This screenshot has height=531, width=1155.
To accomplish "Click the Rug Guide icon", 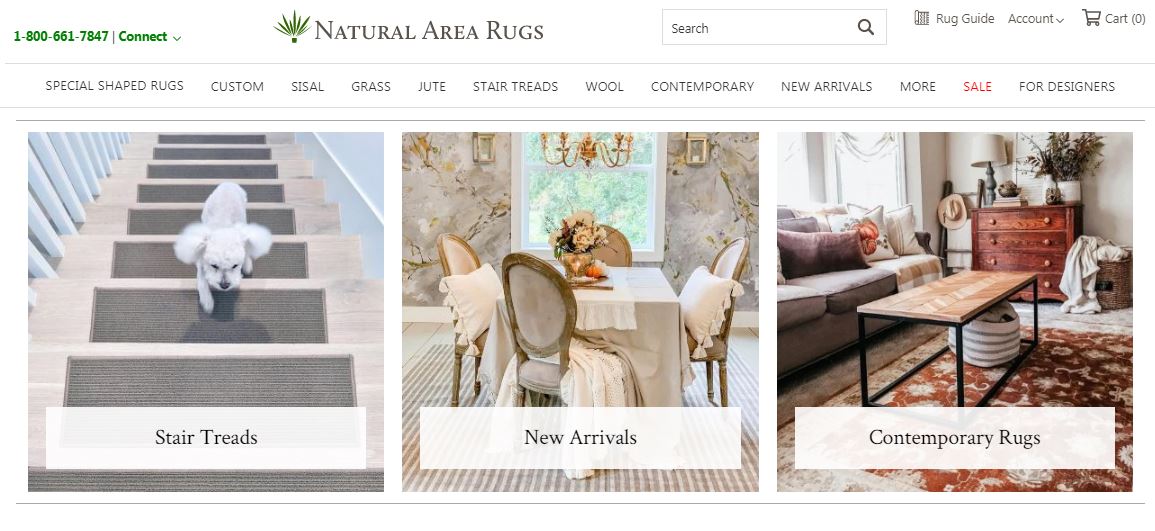I will click(921, 18).
